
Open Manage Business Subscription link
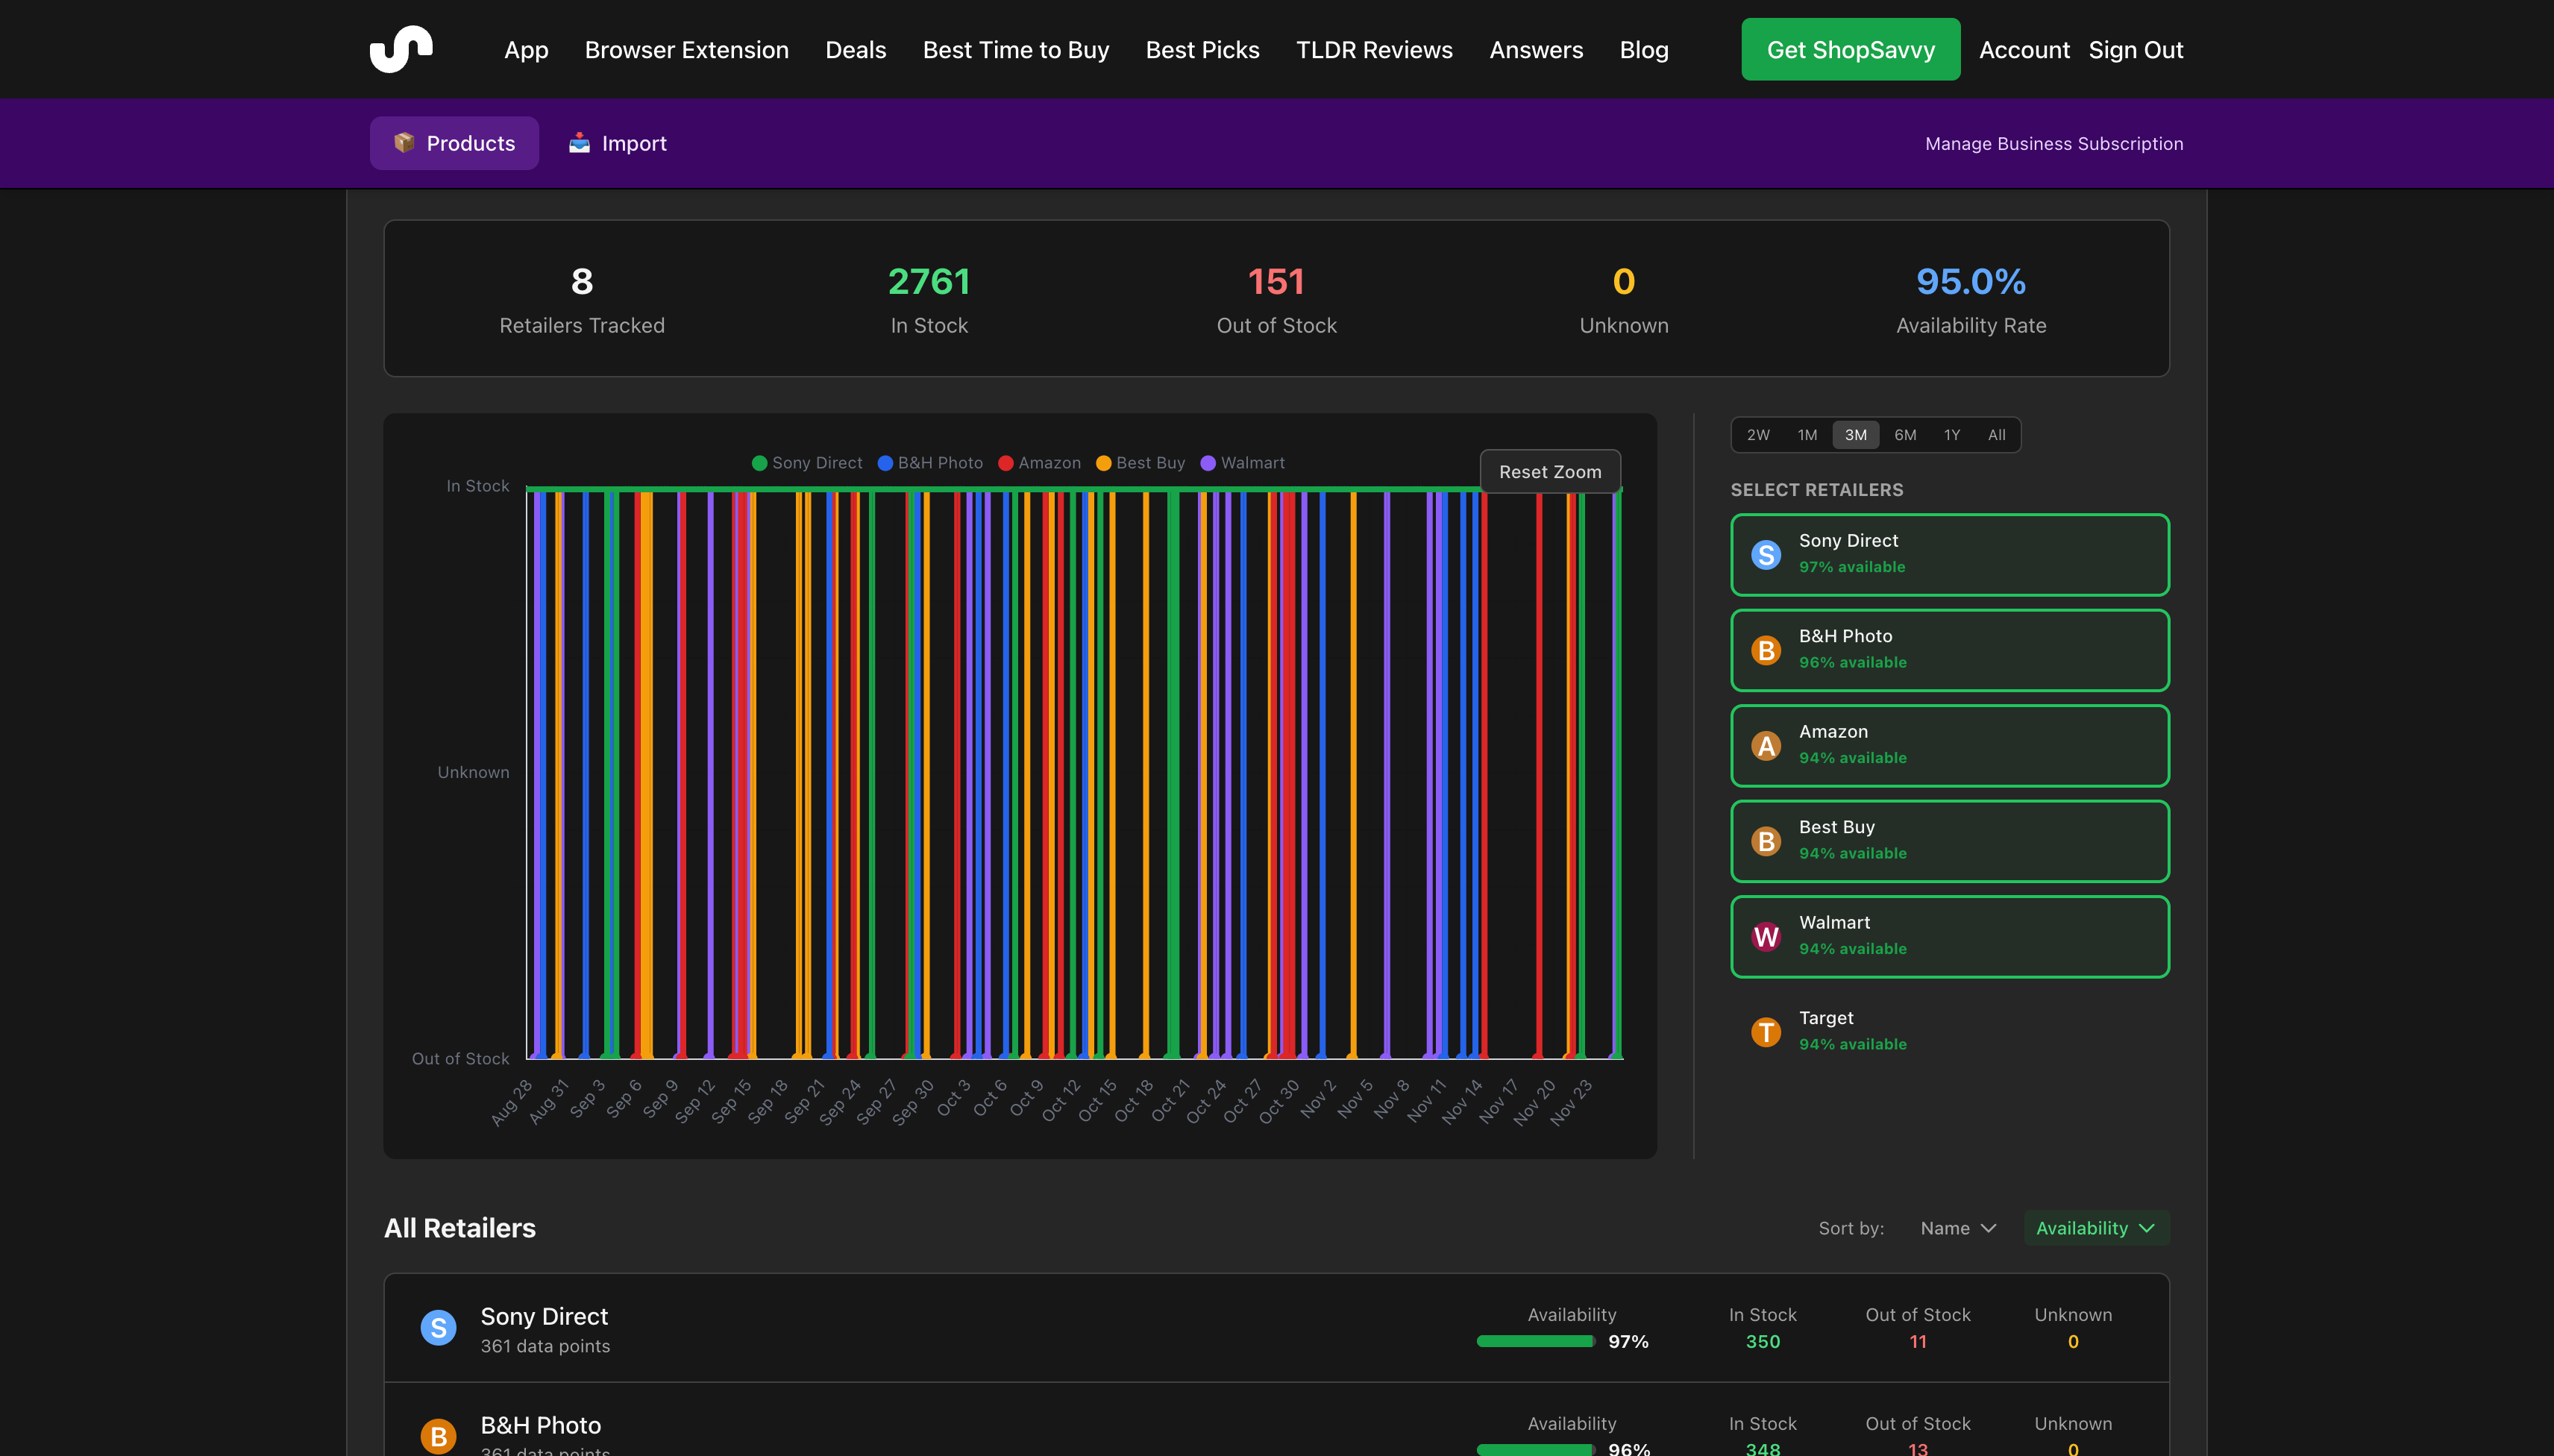(x=2054, y=143)
